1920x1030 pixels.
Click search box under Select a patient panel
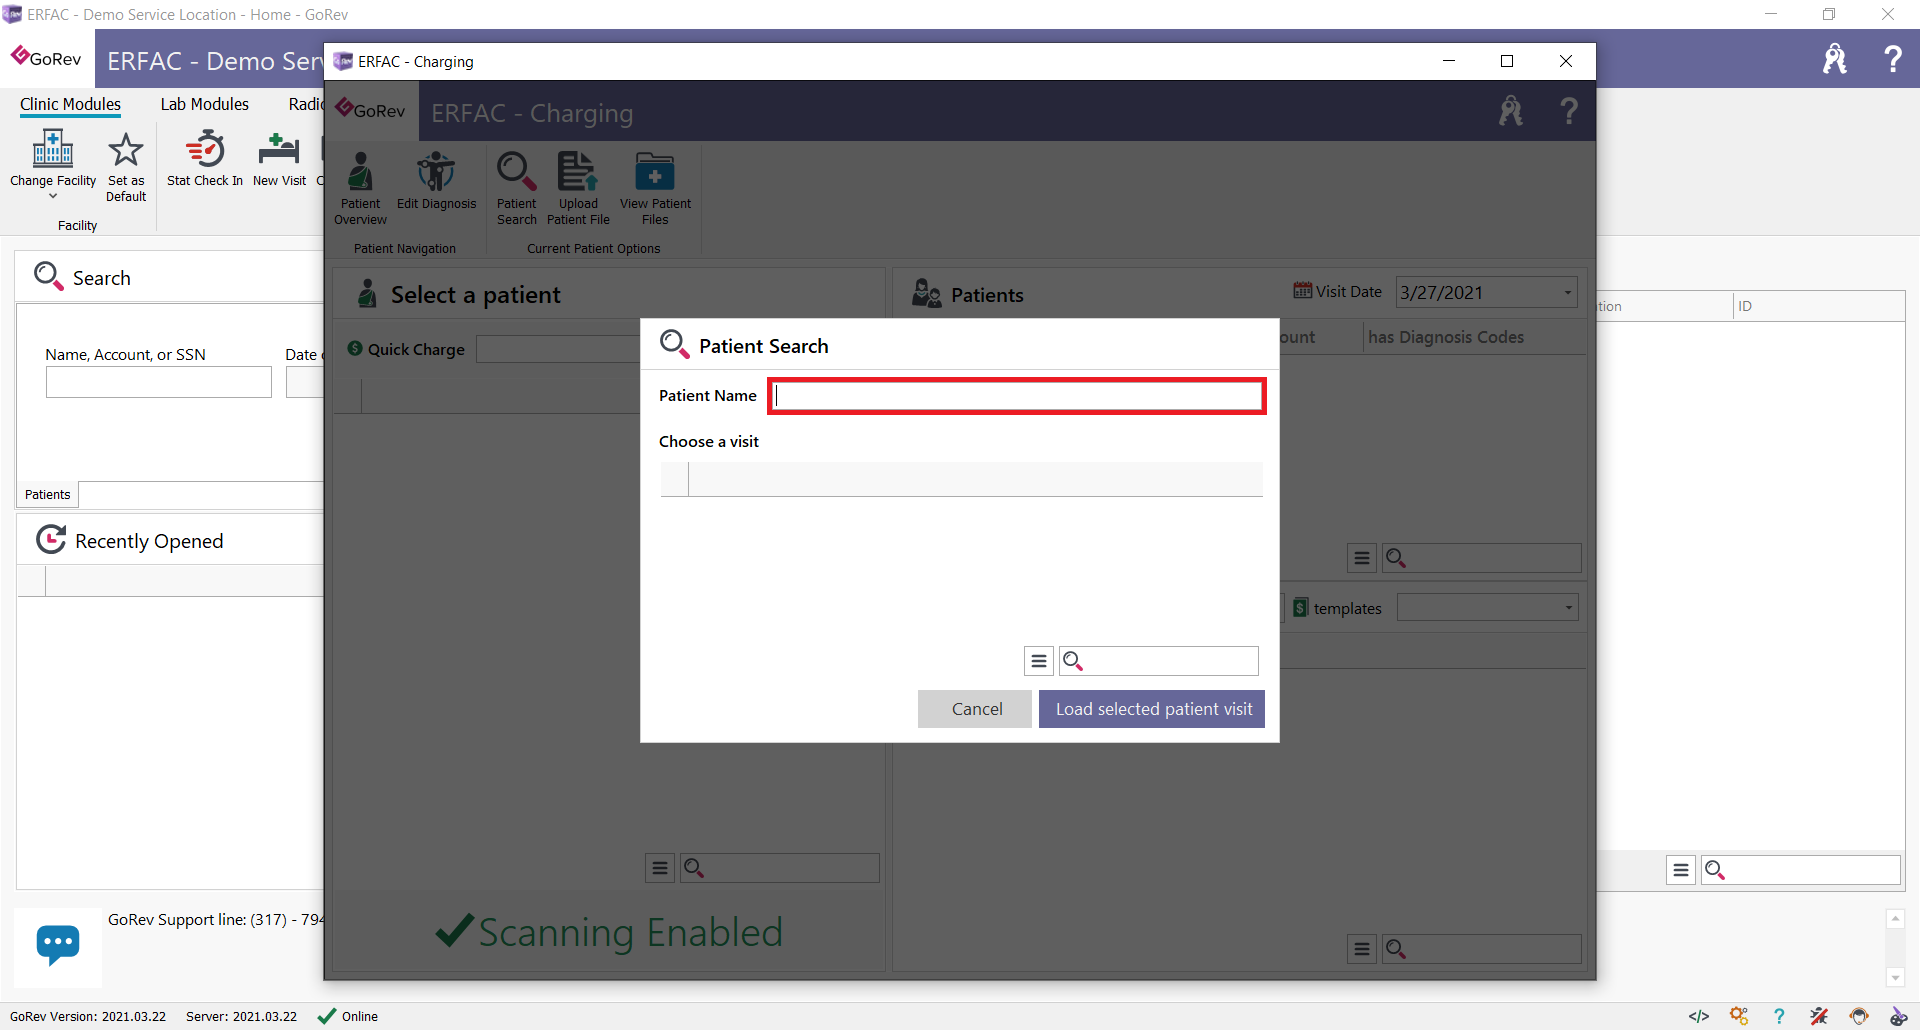coord(780,868)
